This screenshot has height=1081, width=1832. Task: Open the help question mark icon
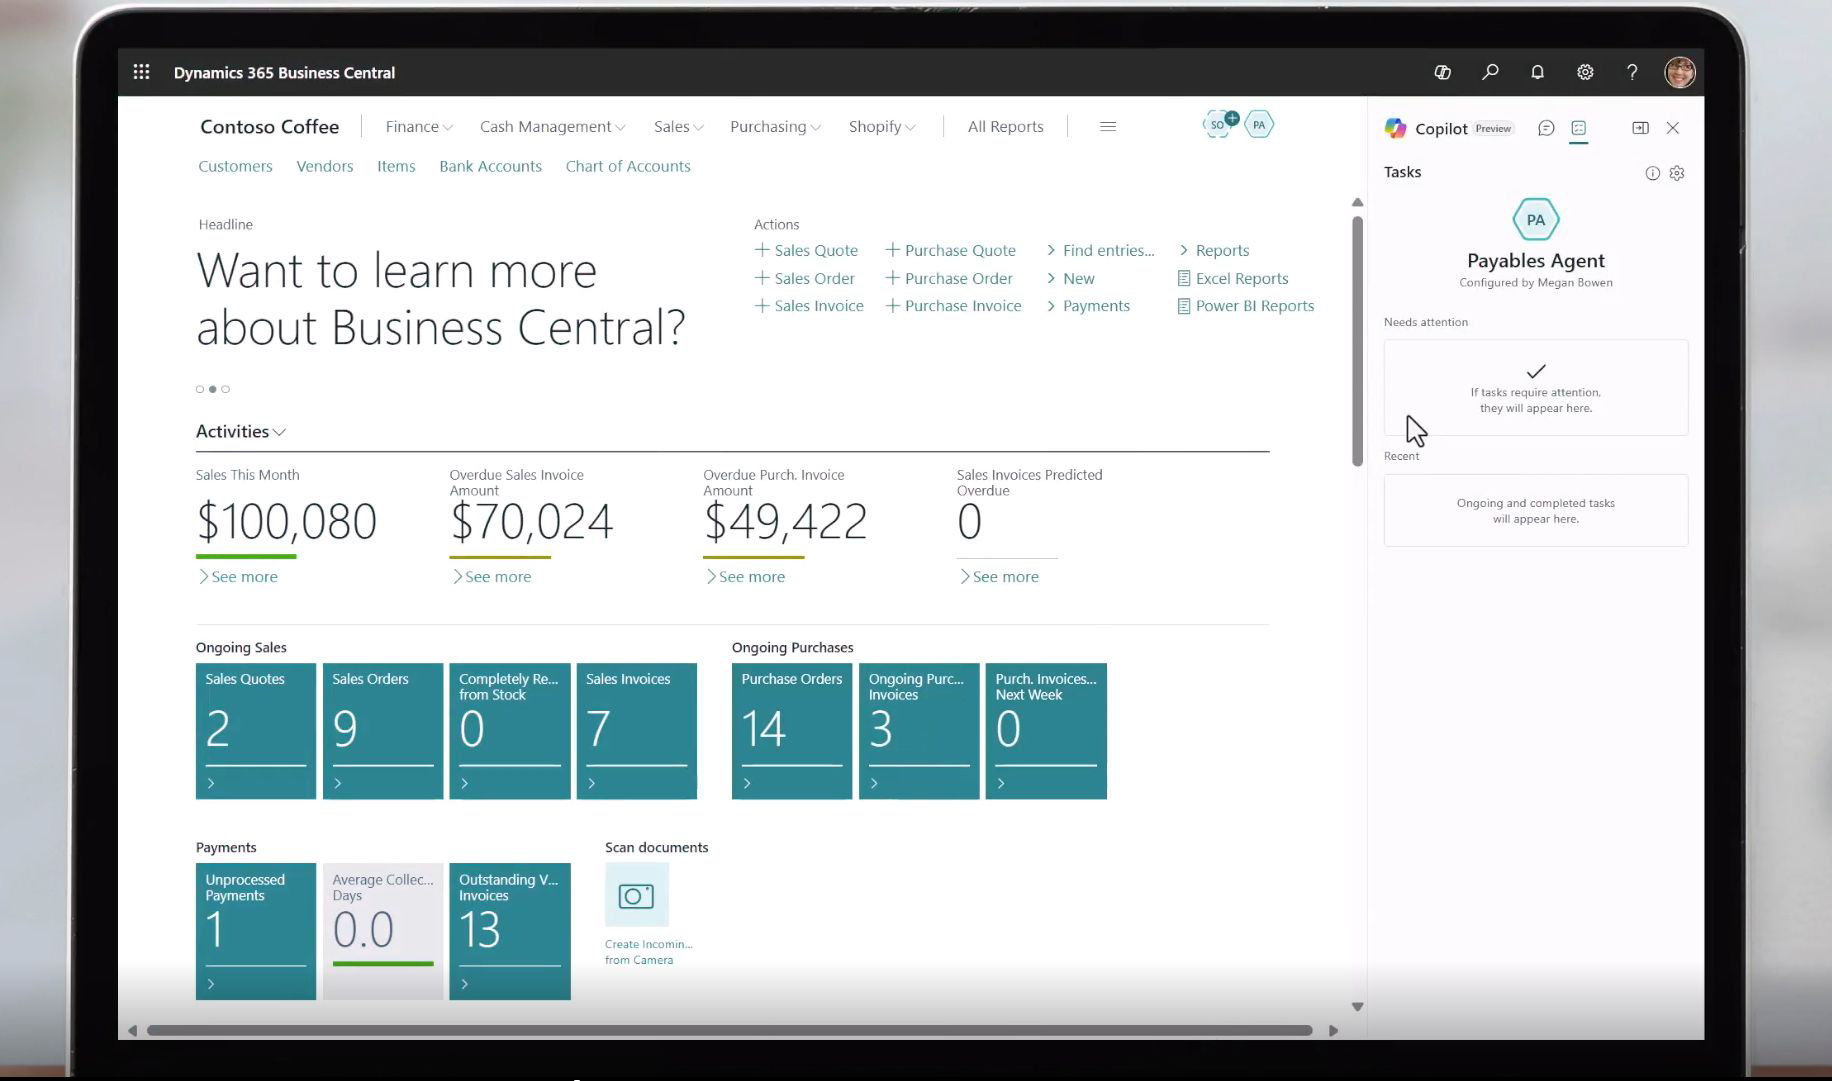(x=1632, y=72)
